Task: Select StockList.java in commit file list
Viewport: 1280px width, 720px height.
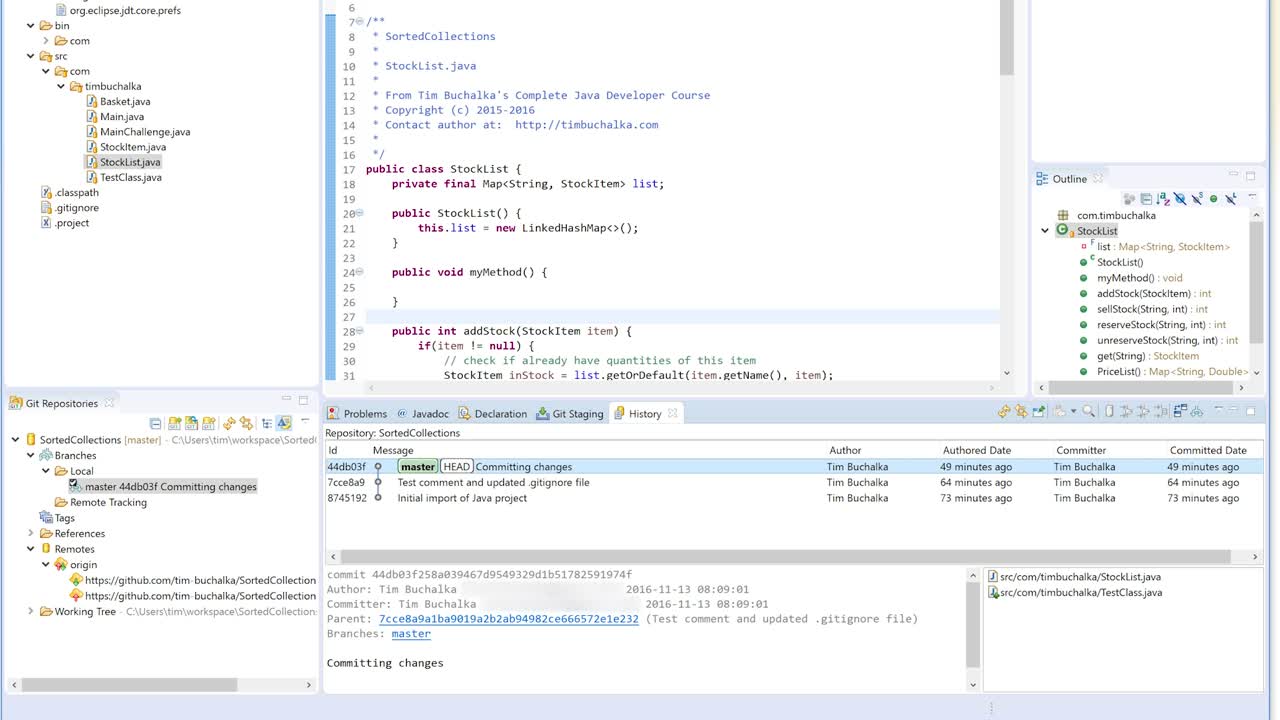Action: click(1073, 577)
